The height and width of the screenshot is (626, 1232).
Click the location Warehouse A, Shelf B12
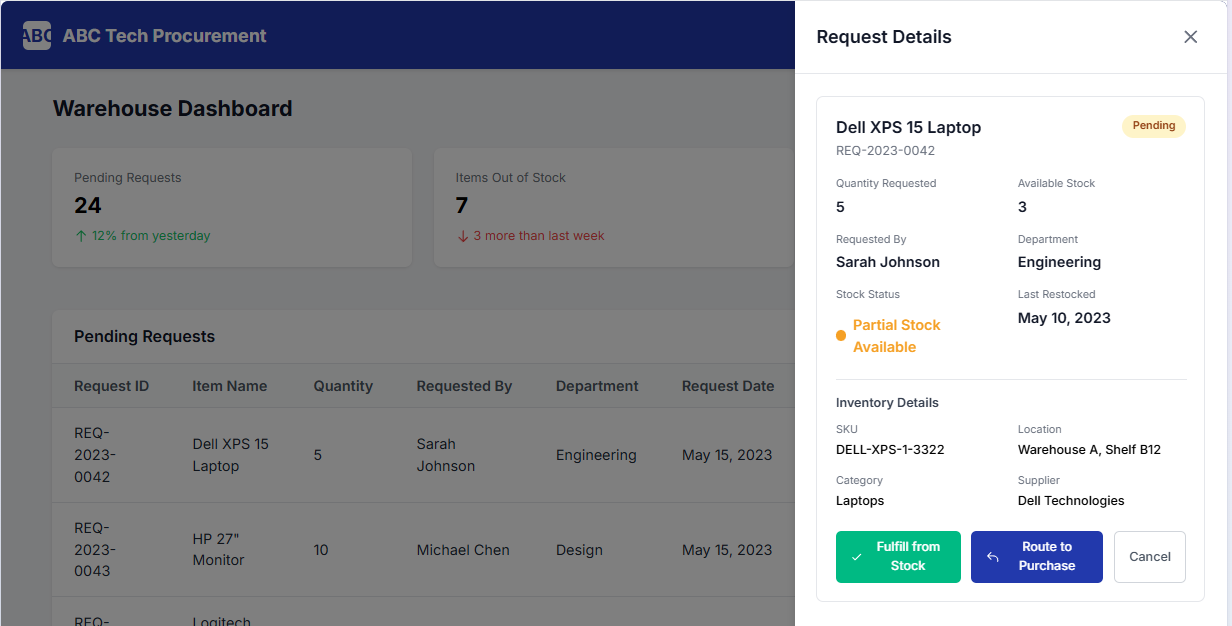click(x=1089, y=449)
